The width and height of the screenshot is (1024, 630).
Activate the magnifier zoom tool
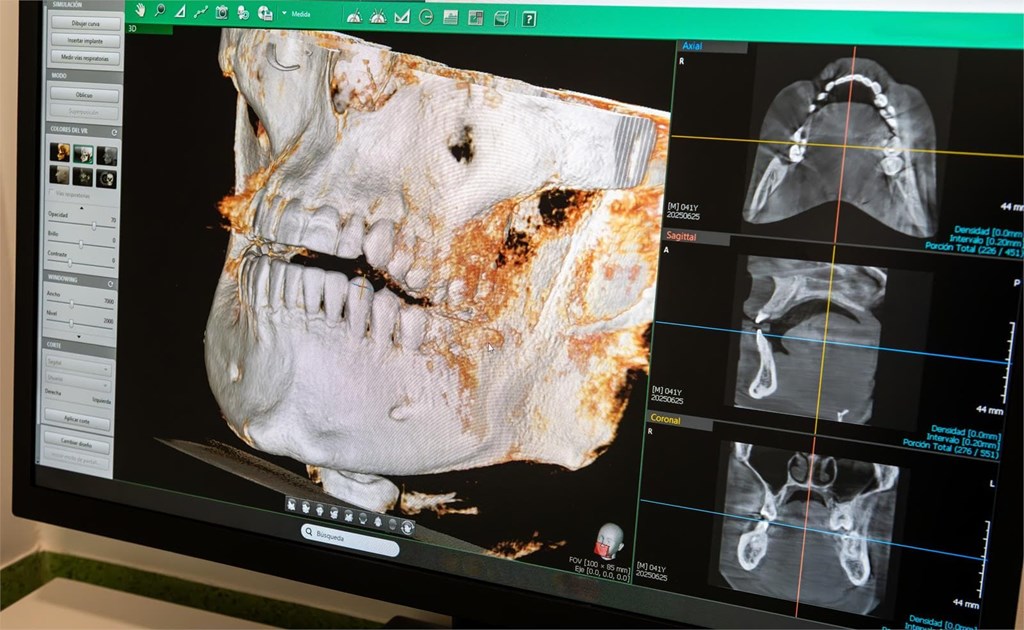pyautogui.click(x=160, y=10)
